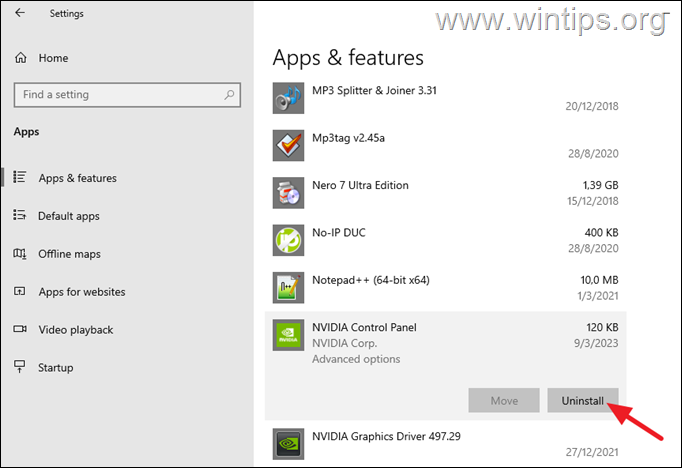This screenshot has width=682, height=468.
Task: Click NVIDIA Control Panel app name
Action: tap(364, 327)
